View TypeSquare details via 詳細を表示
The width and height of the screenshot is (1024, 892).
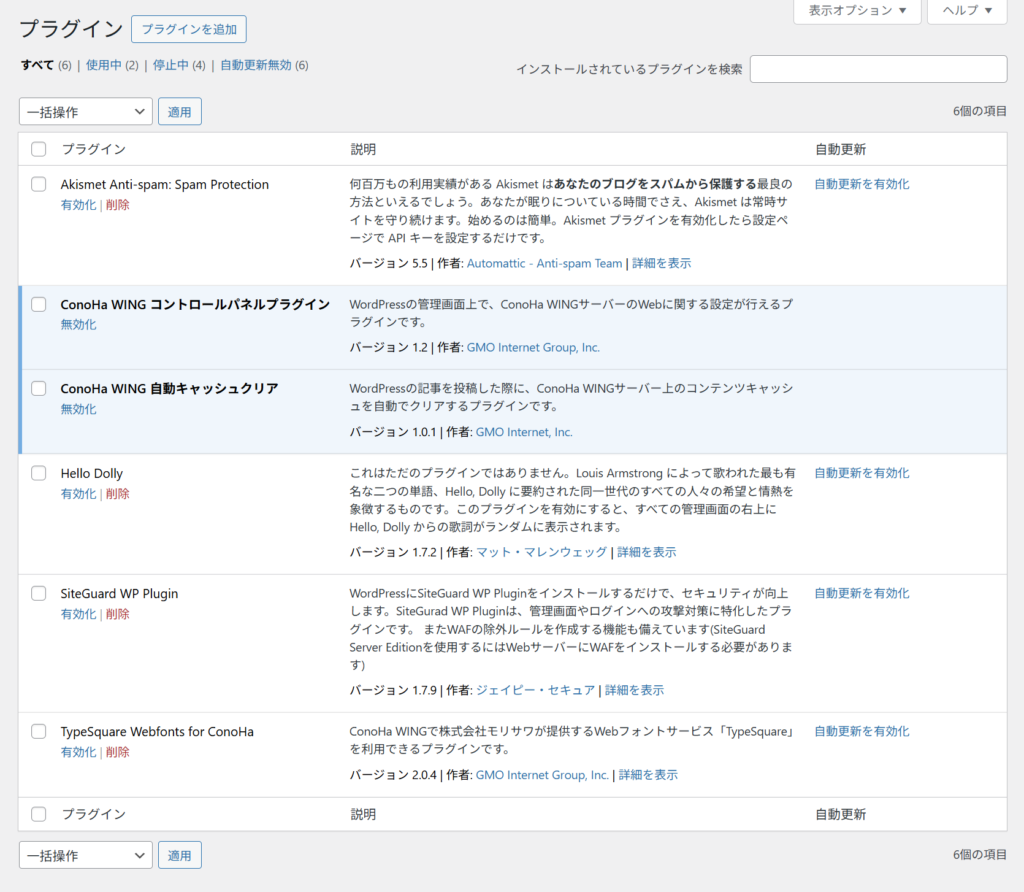648,775
